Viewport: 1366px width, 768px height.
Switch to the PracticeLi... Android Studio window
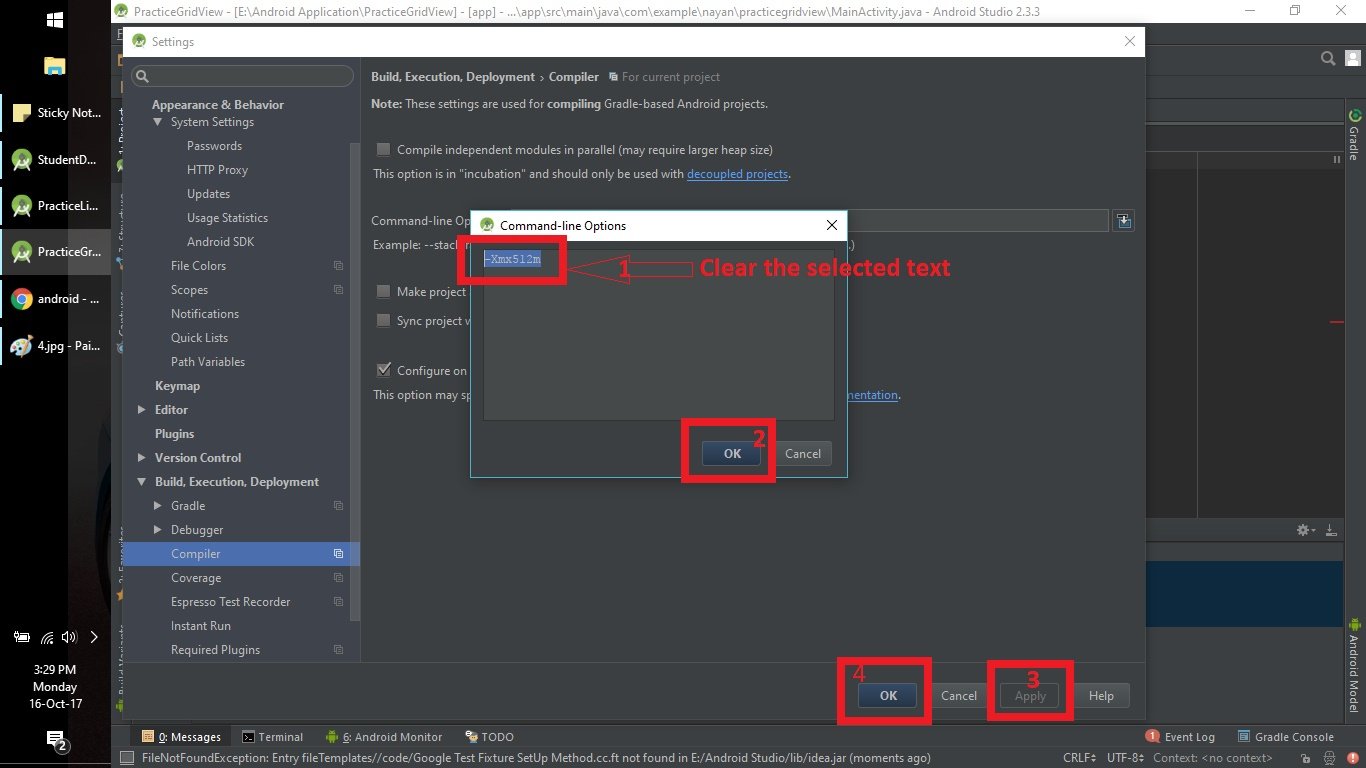tap(55, 206)
